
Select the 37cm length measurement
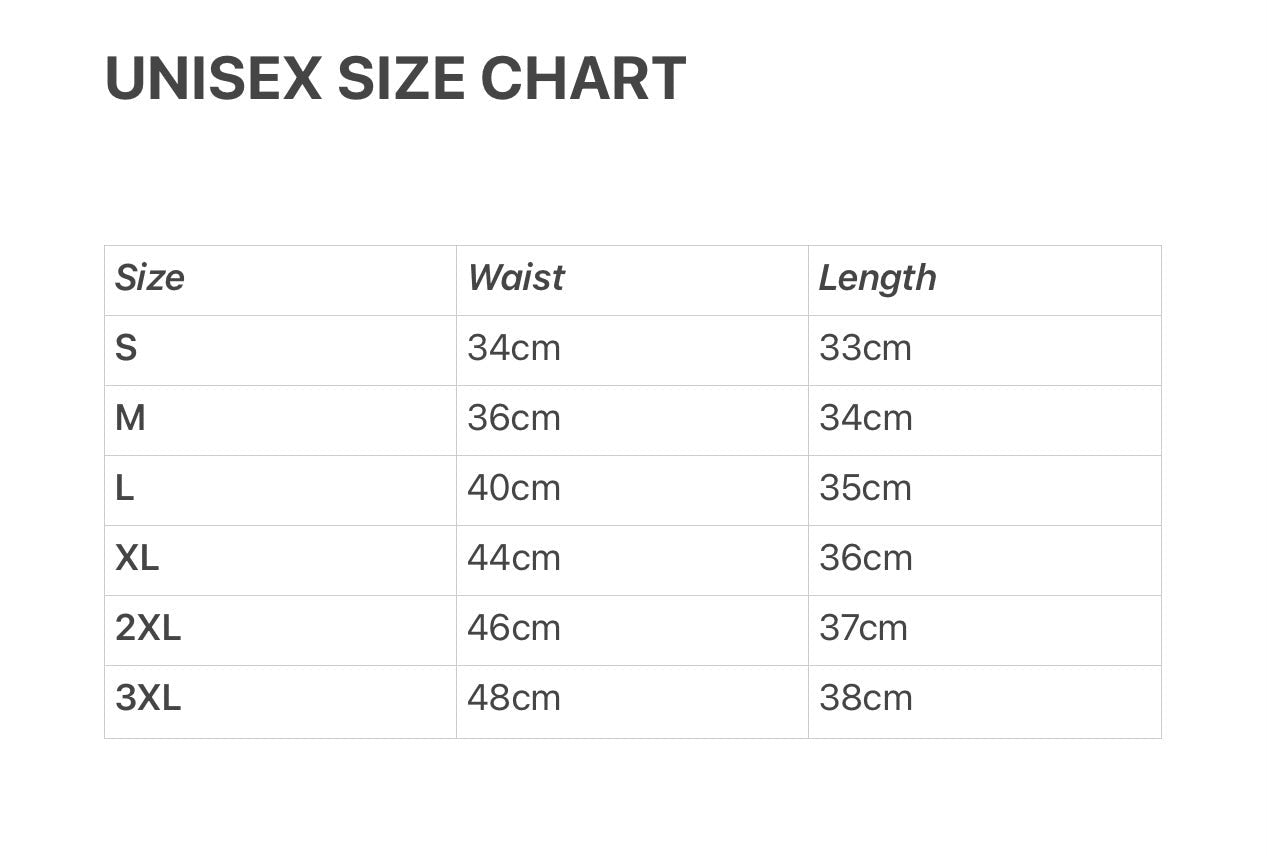tap(863, 628)
